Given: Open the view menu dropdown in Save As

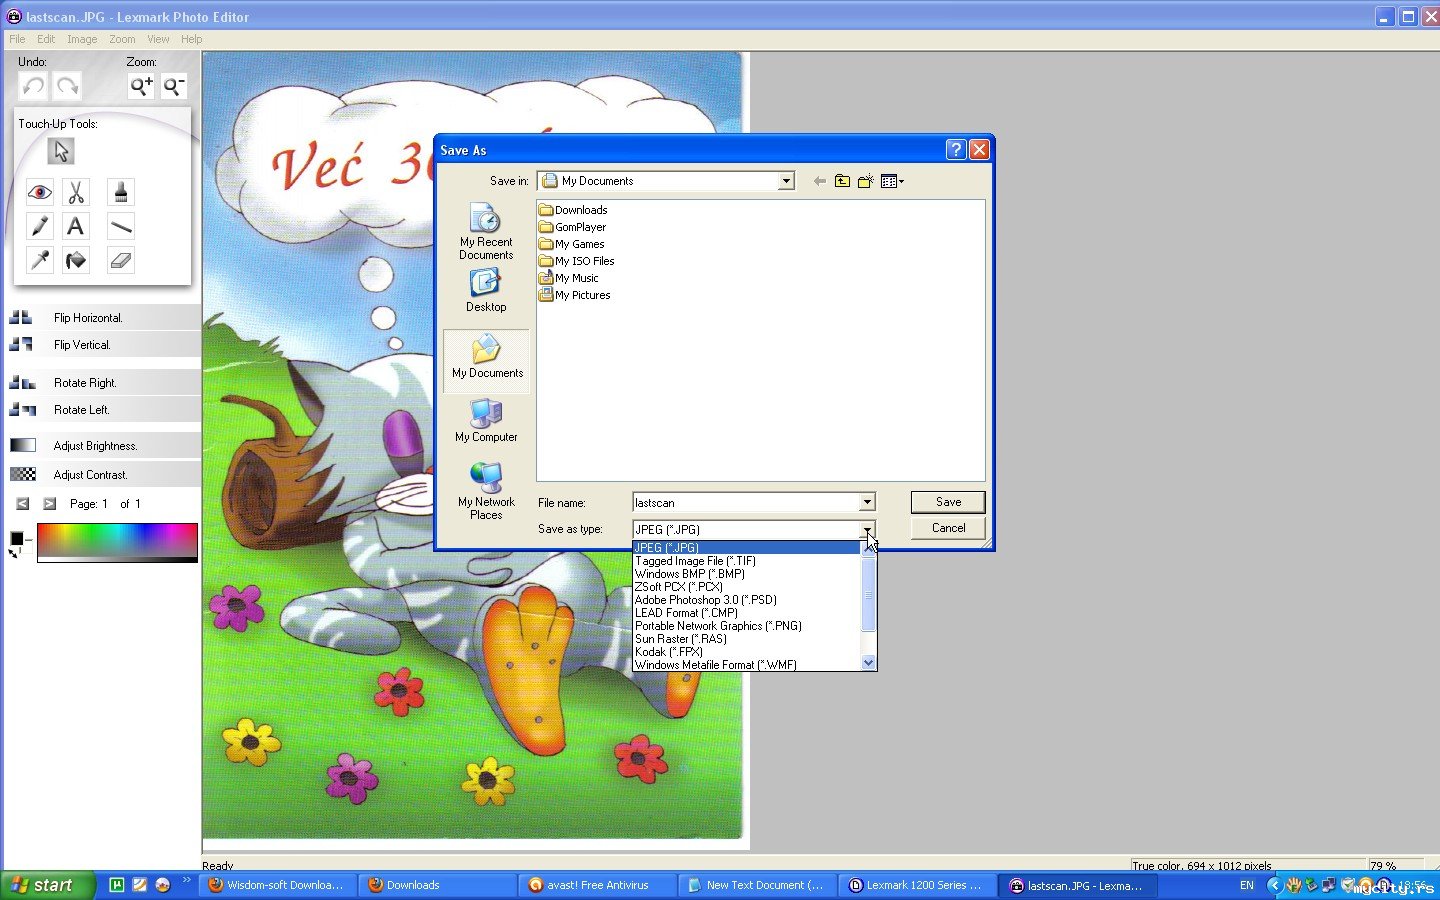Looking at the screenshot, I should (892, 181).
